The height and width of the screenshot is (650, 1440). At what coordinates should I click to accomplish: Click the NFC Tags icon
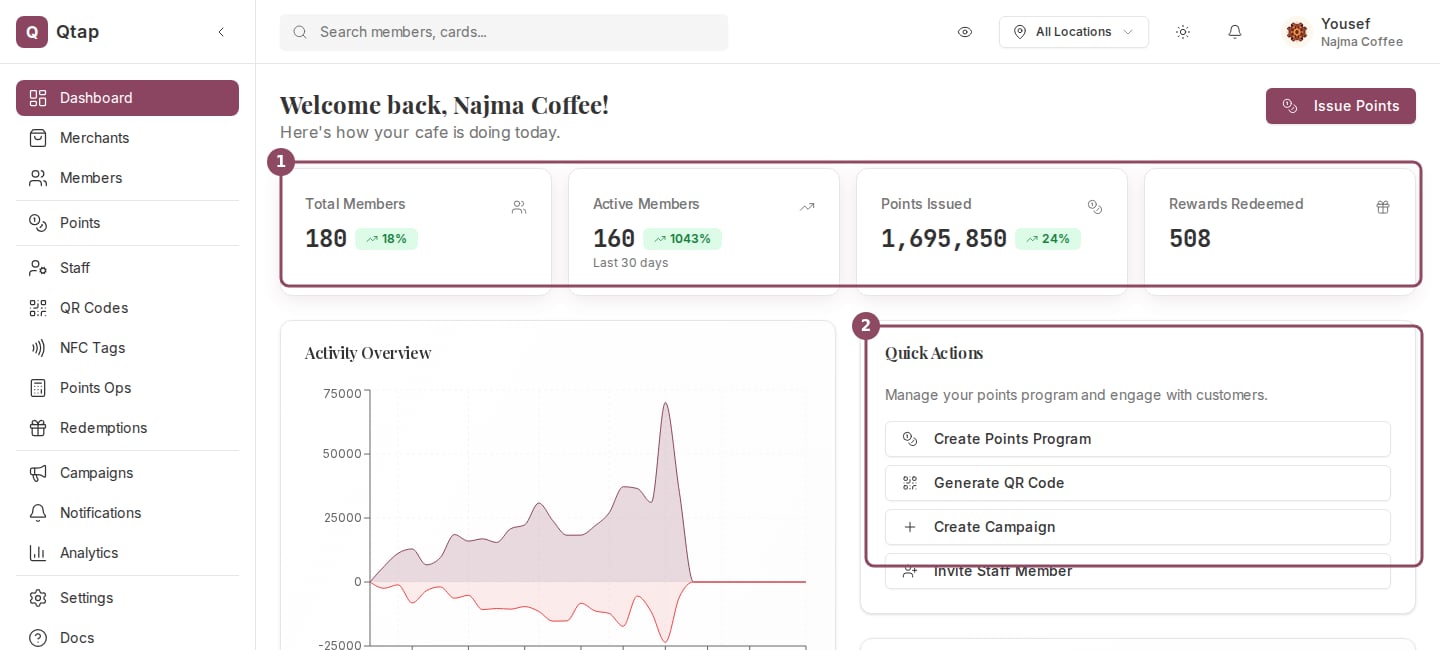tap(38, 348)
